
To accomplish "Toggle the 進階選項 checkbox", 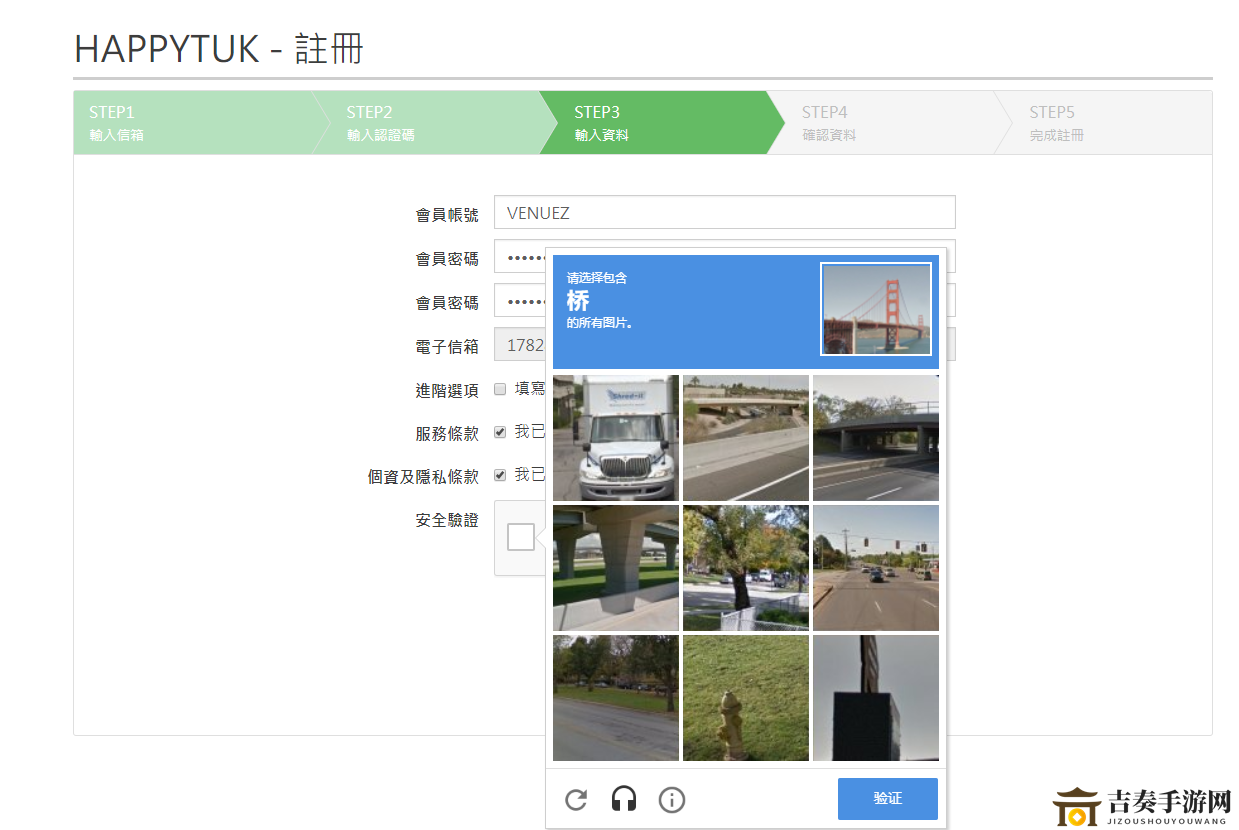I will [x=500, y=389].
